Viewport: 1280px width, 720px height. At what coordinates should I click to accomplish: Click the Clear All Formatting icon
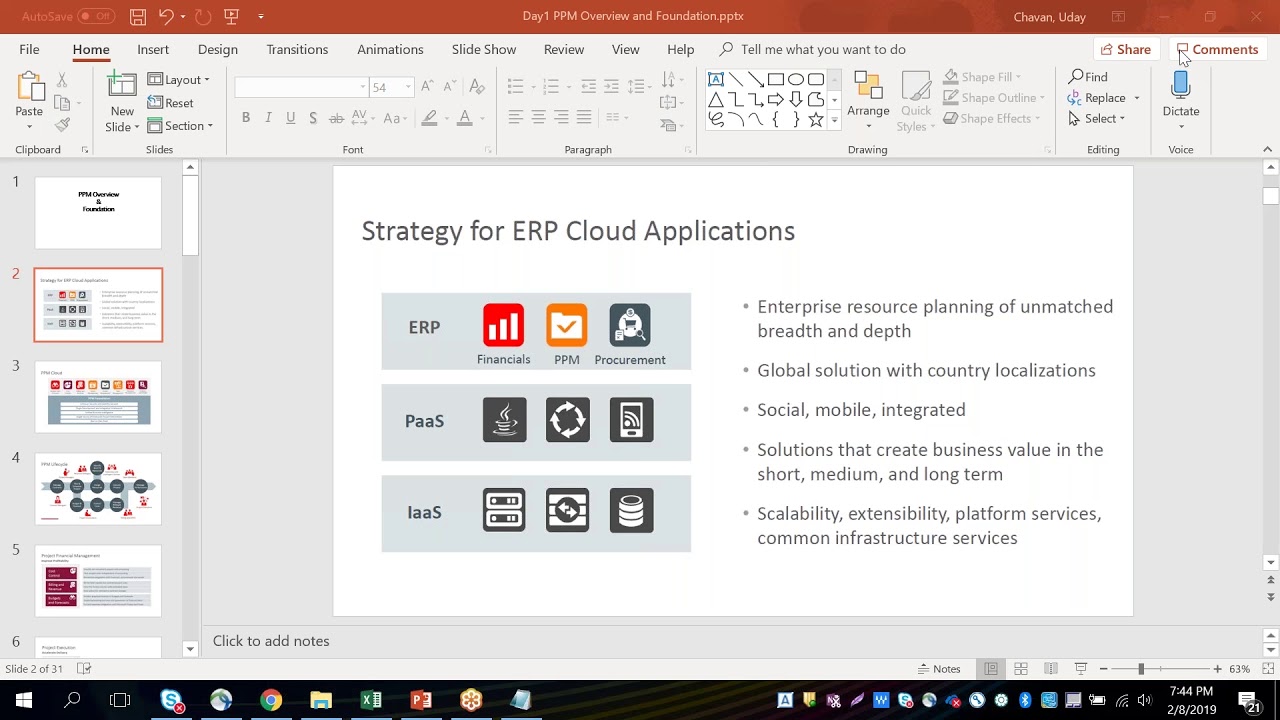pyautogui.click(x=477, y=87)
